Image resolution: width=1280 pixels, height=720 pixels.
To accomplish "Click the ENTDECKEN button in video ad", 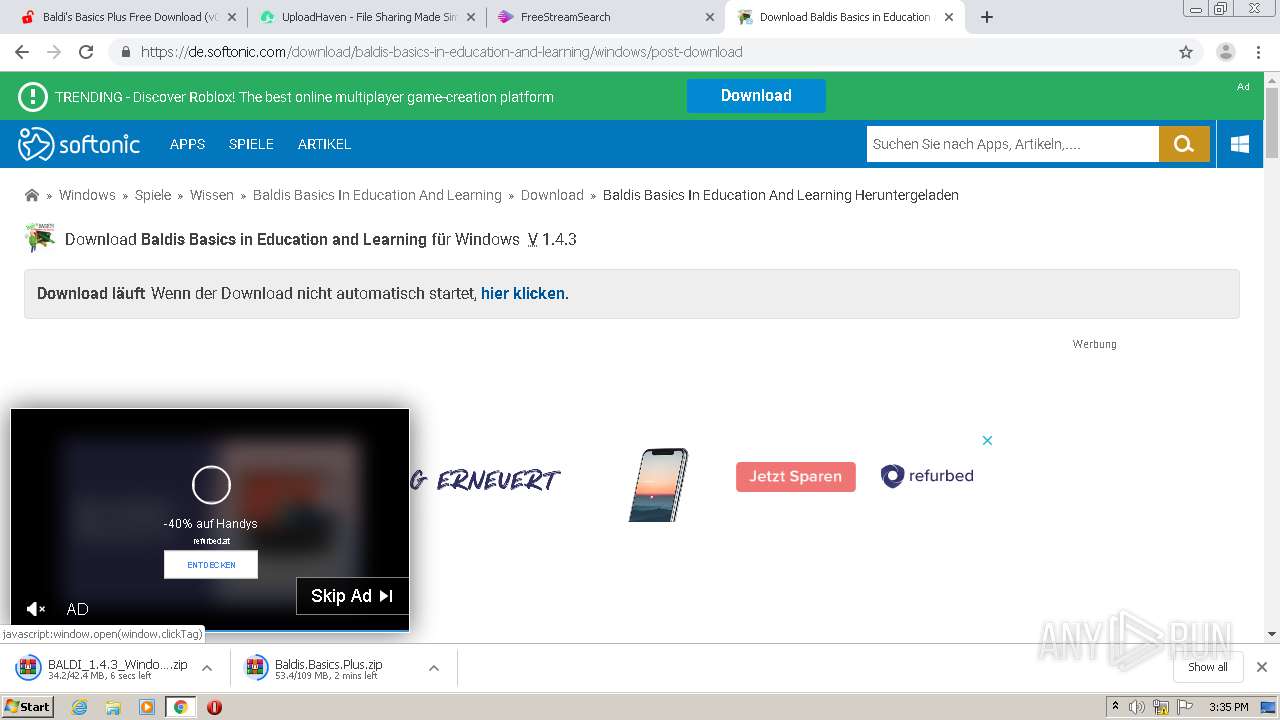I will (x=211, y=564).
